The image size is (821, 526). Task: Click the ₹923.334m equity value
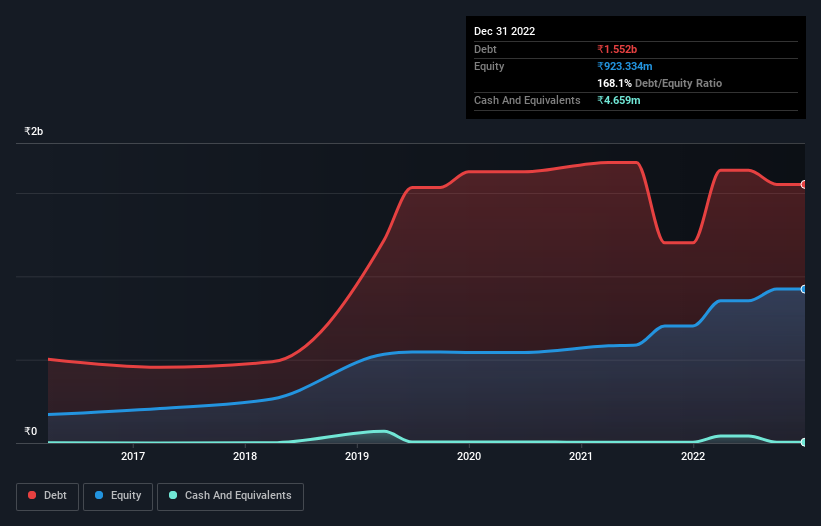tap(625, 66)
